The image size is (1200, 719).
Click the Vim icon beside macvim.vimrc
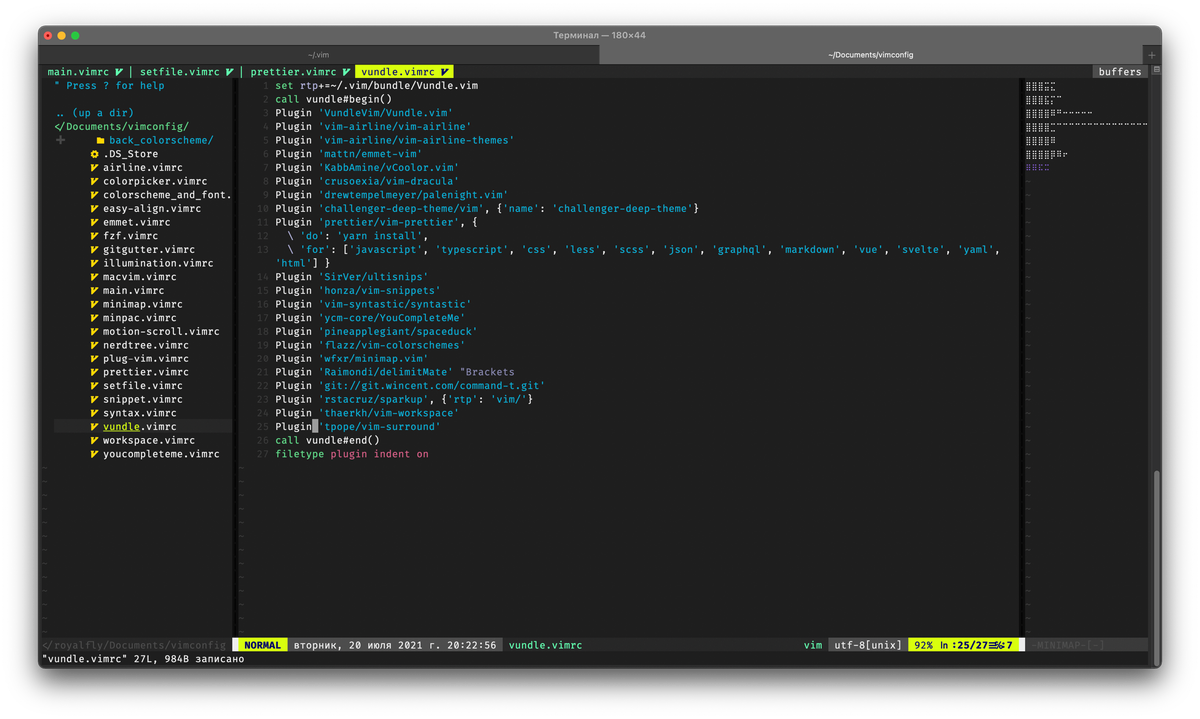[x=95, y=277]
